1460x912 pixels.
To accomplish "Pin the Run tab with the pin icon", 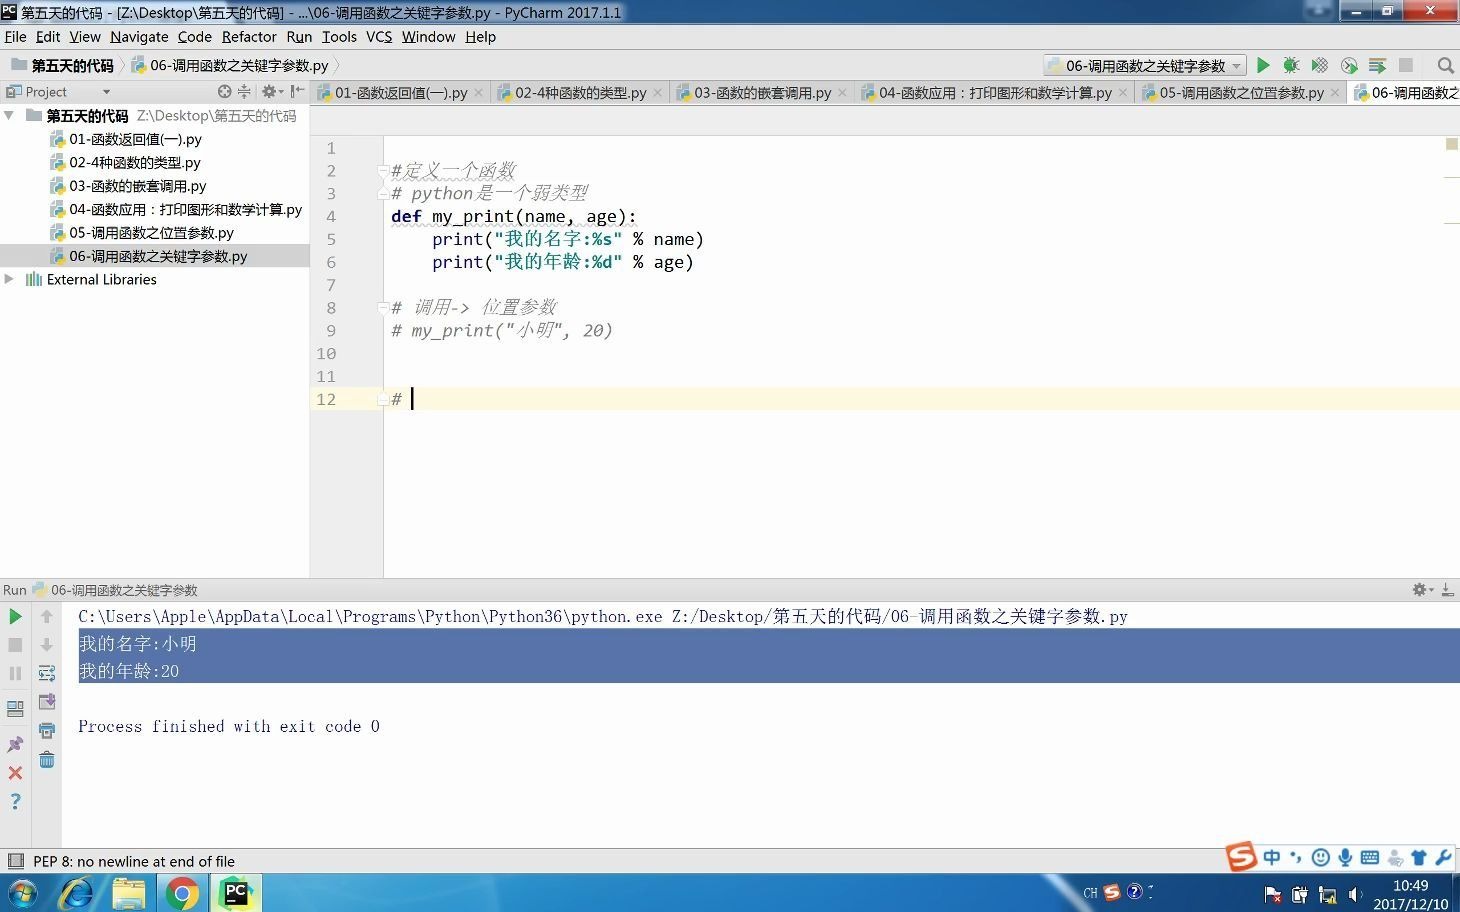I will (15, 744).
